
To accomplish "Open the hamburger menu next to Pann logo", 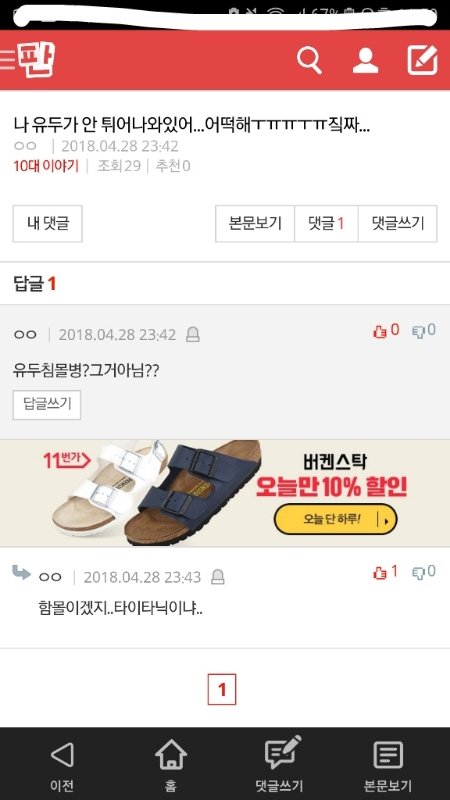I will (x=8, y=60).
